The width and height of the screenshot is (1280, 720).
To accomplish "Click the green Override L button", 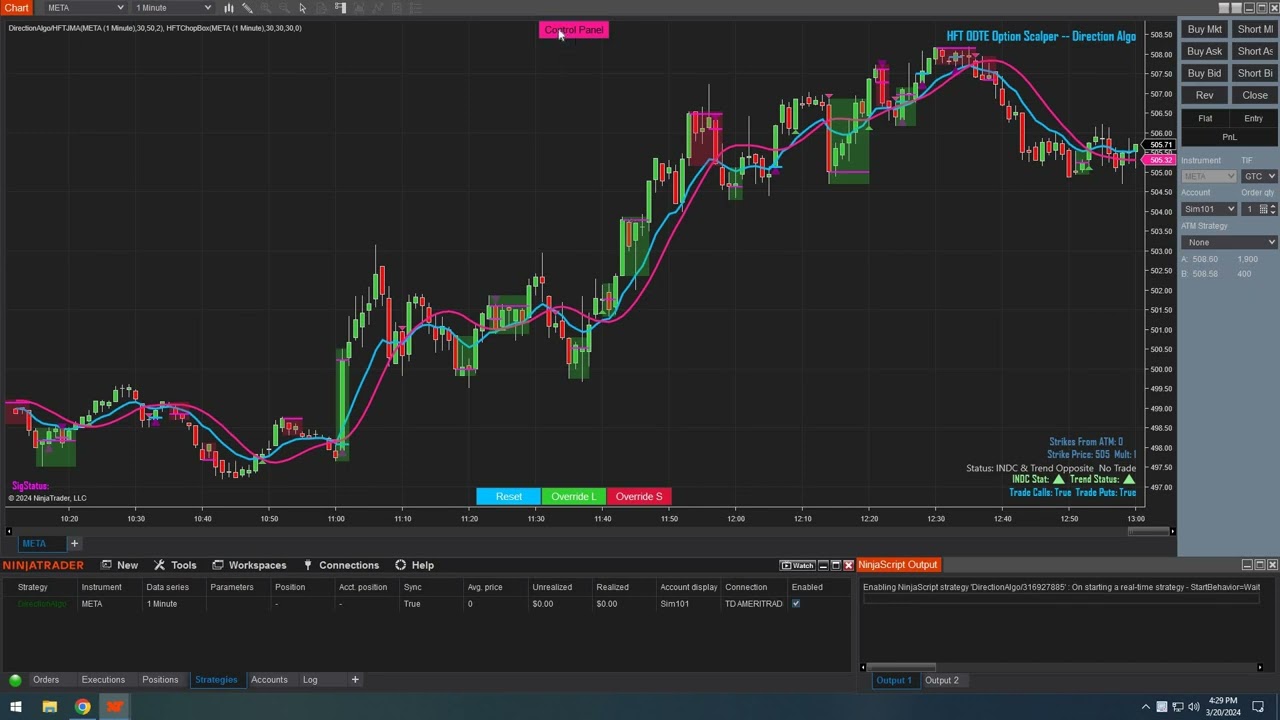I will (573, 496).
